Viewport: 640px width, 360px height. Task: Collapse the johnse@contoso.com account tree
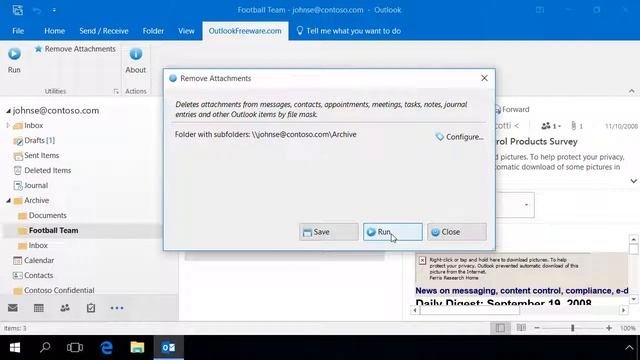[x=8, y=111]
